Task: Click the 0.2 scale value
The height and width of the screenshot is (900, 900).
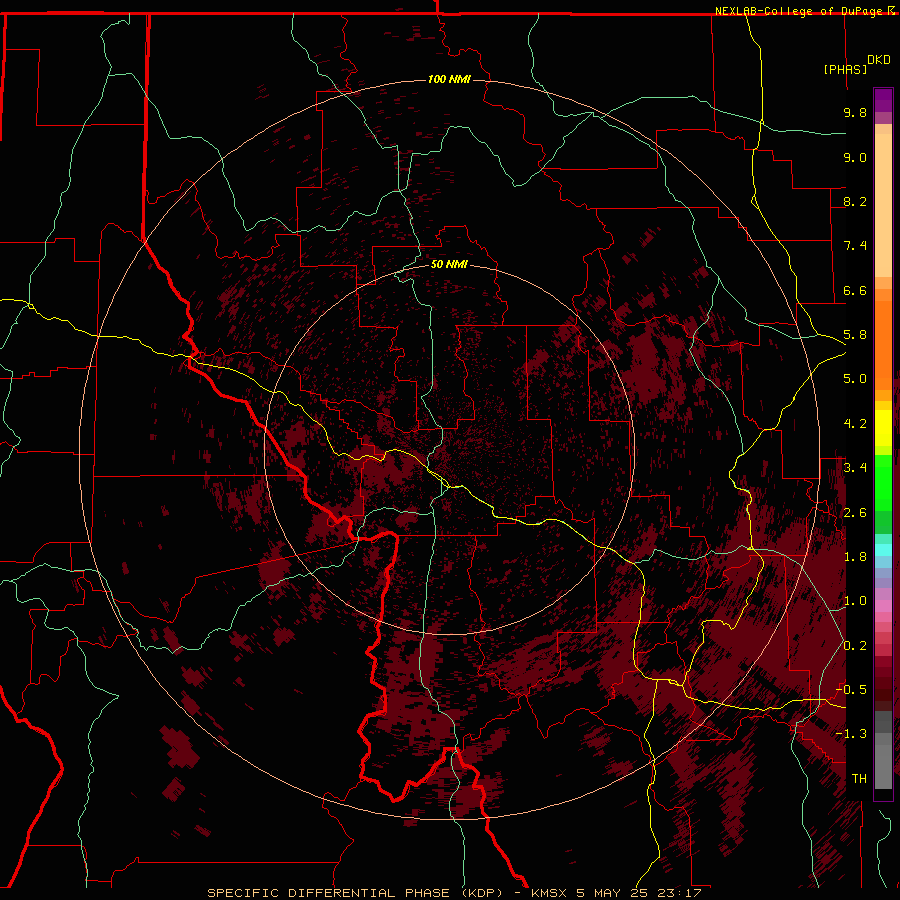Action: [855, 646]
